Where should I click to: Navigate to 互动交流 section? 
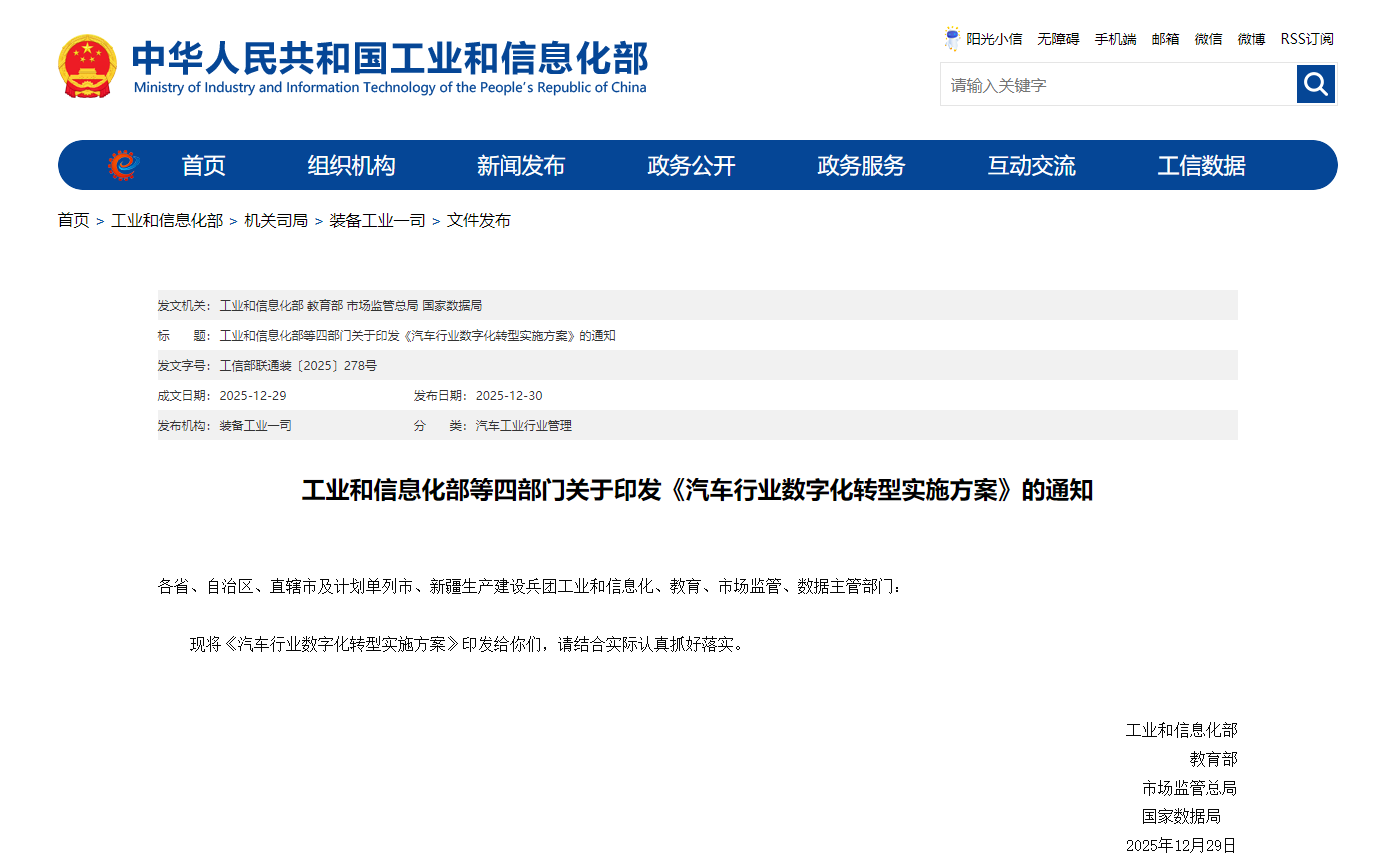pyautogui.click(x=1031, y=166)
